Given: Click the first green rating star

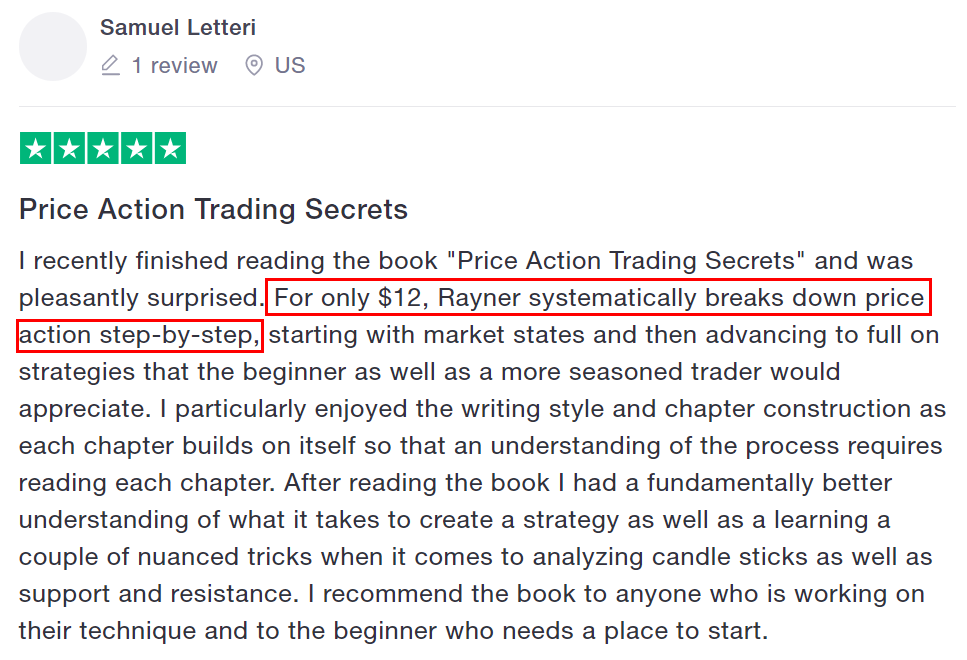Looking at the screenshot, I should 36,148.
